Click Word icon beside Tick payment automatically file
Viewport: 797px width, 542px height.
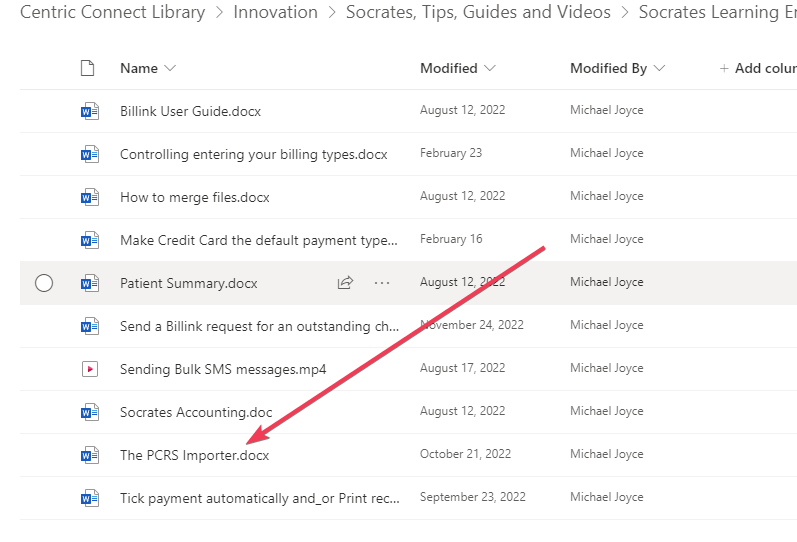(x=90, y=498)
